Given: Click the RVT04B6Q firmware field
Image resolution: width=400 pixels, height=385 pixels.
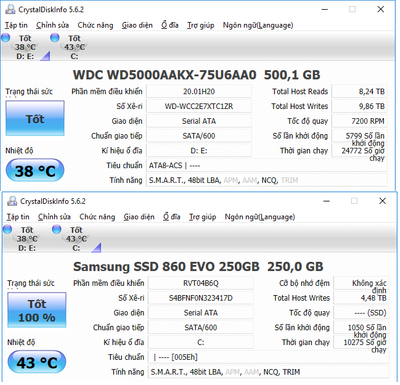Looking at the screenshot, I should click(201, 283).
